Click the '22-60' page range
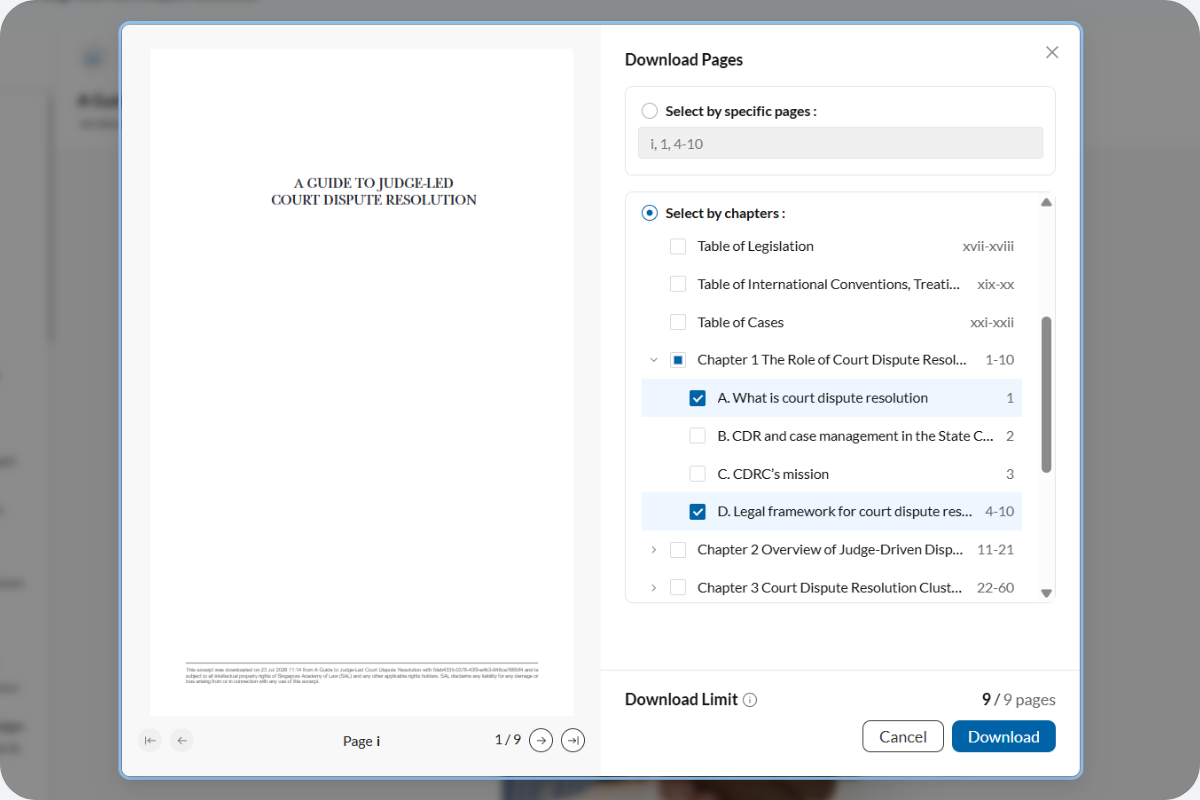Screen dimensions: 1200x800 [x=995, y=588]
